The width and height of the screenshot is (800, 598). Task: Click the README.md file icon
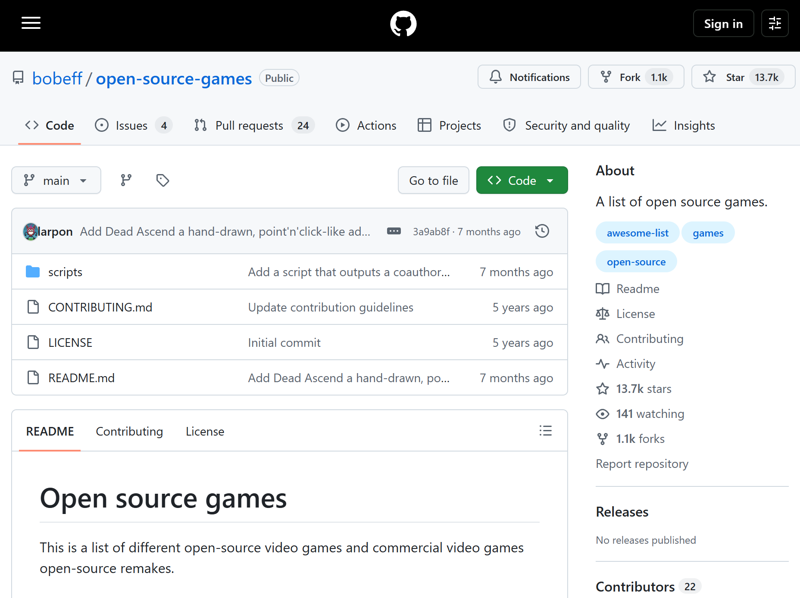tap(33, 378)
